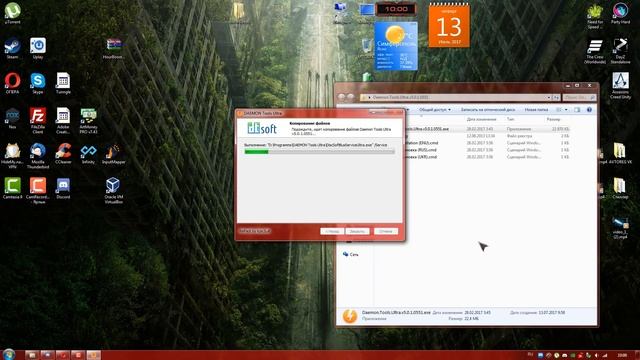This screenshot has height=360, width=640.
Task: Click the installer's middle next-step button
Action: [x=357, y=231]
